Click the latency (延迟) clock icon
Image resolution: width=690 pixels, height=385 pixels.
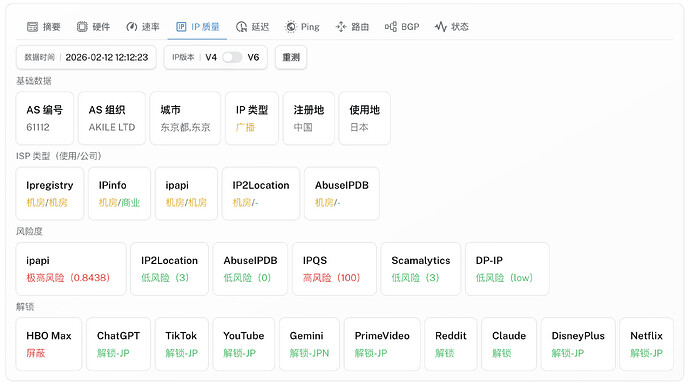coord(241,27)
